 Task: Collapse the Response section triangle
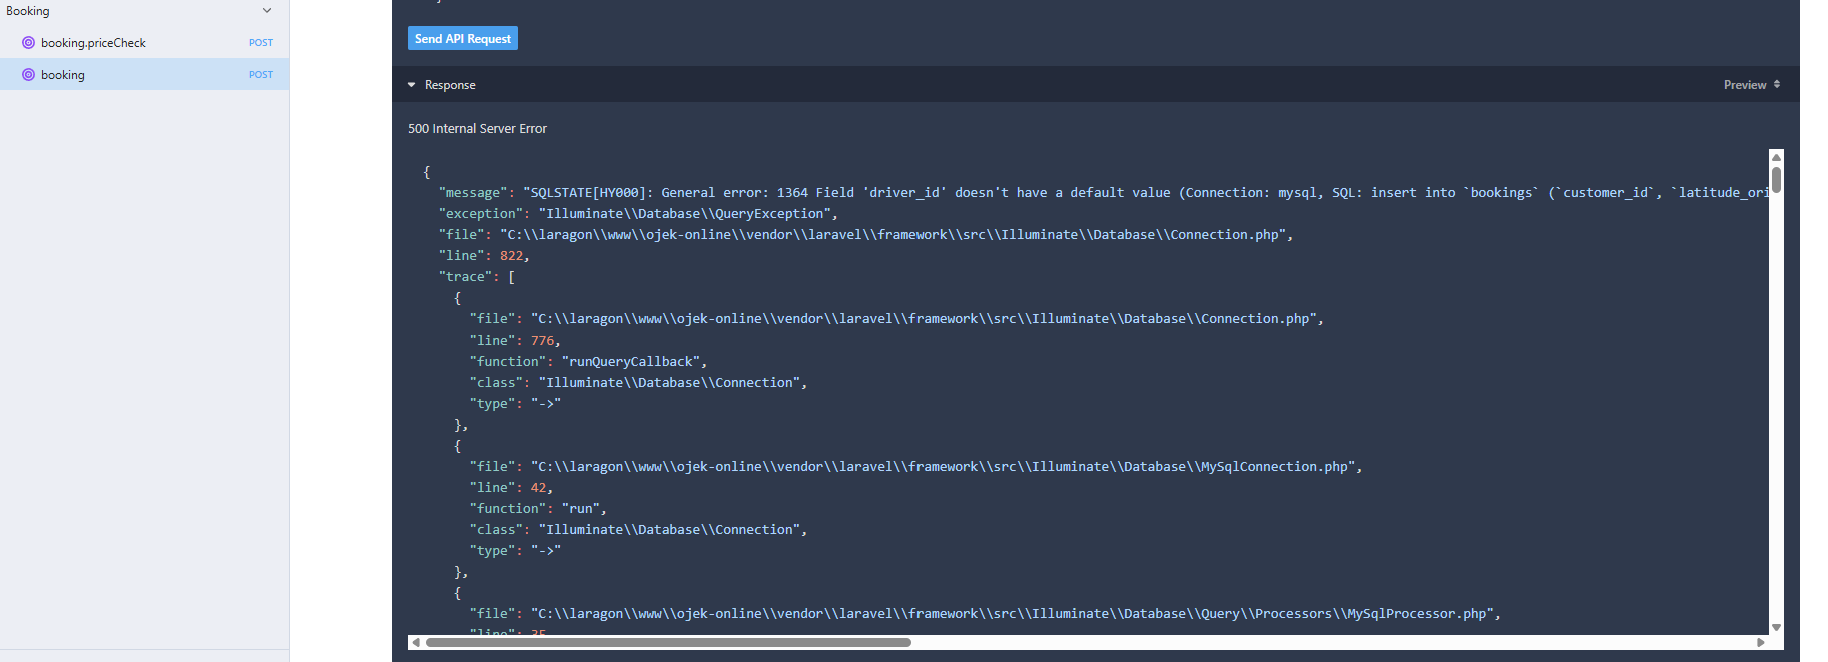[x=412, y=85]
